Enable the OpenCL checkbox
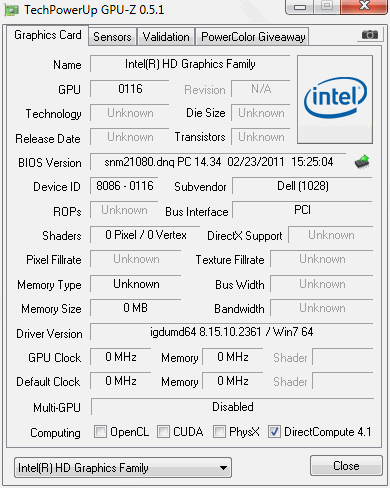Image resolution: width=390 pixels, height=488 pixels. click(100, 431)
